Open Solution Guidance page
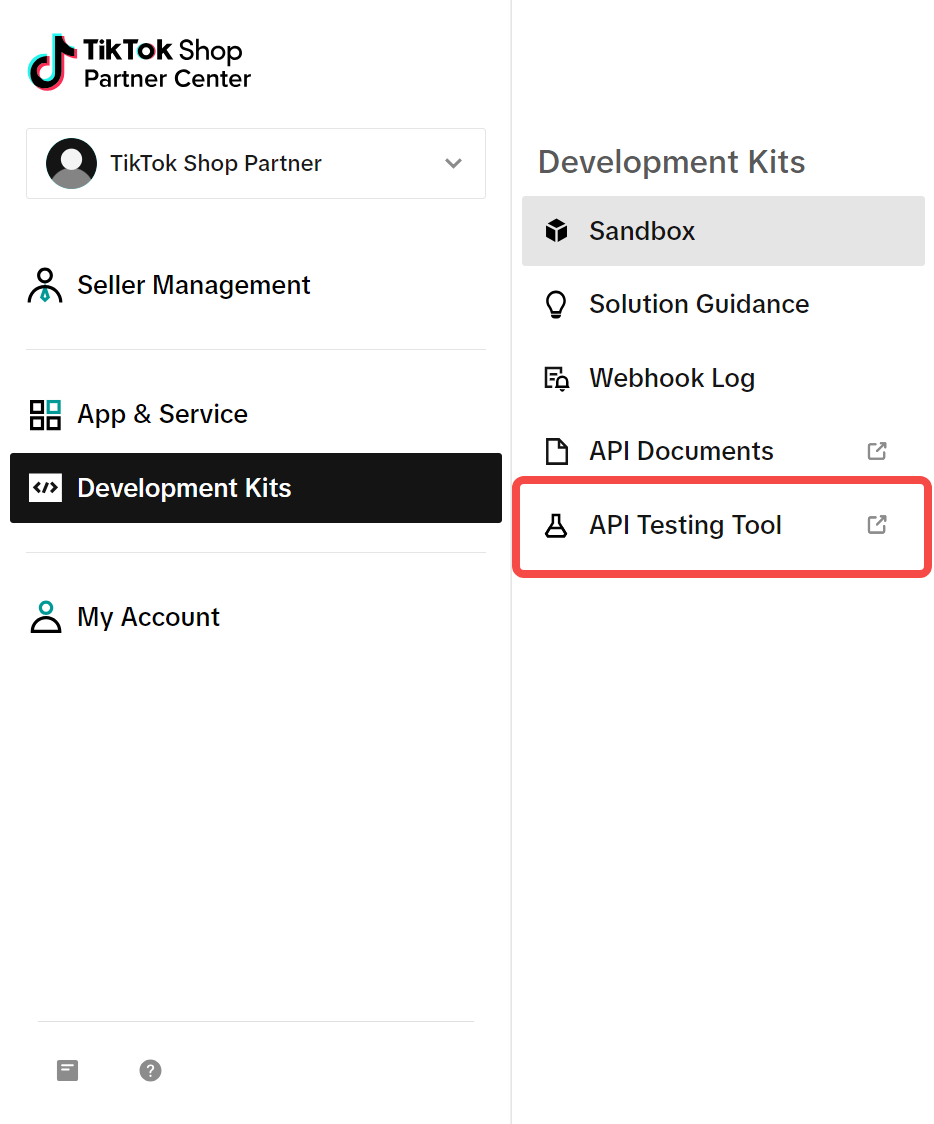 coord(699,304)
